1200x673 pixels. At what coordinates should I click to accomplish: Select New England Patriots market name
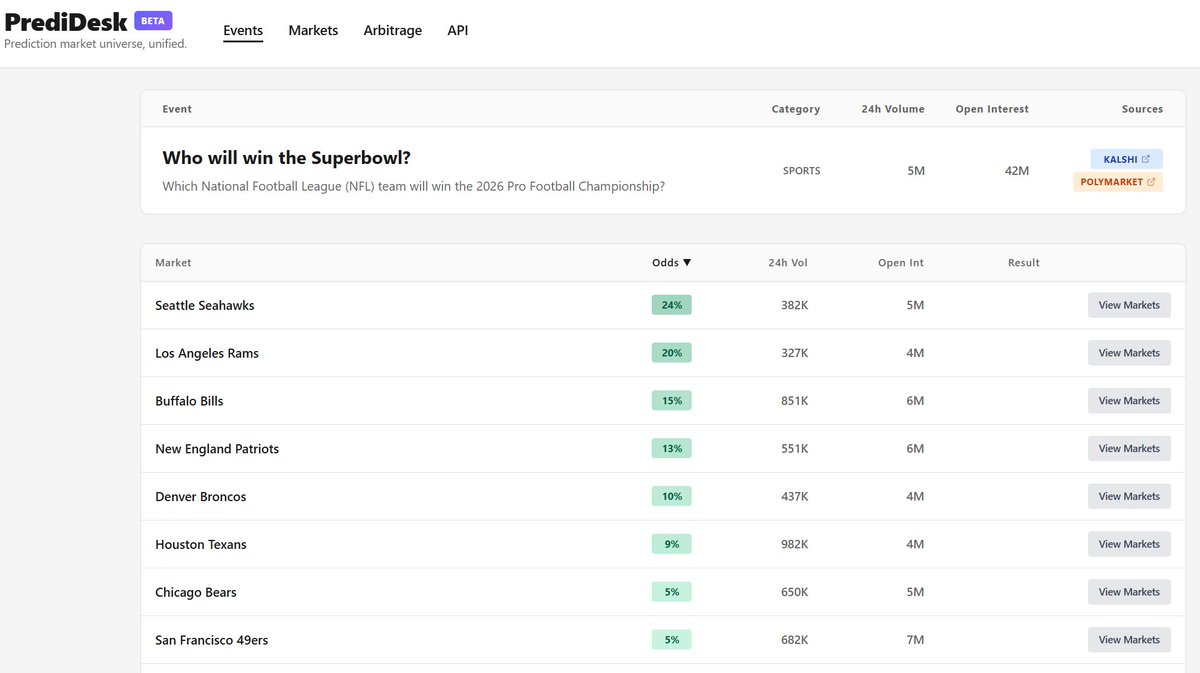[x=217, y=449]
